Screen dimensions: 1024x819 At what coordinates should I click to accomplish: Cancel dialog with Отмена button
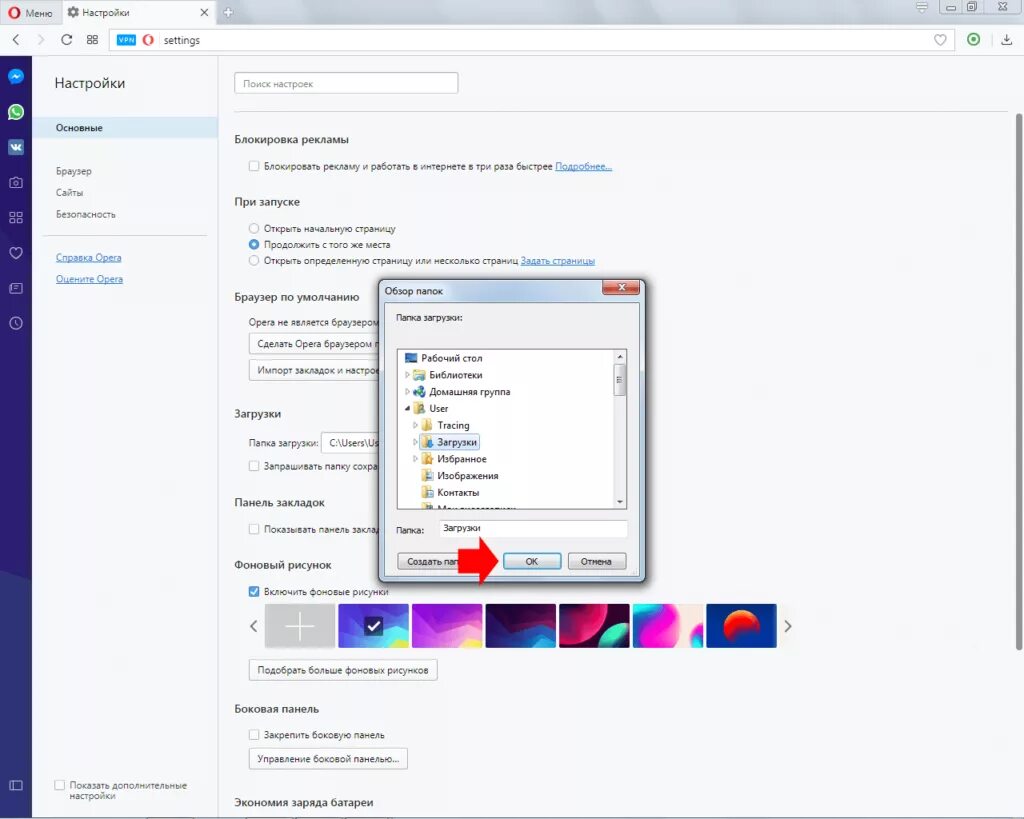point(596,561)
